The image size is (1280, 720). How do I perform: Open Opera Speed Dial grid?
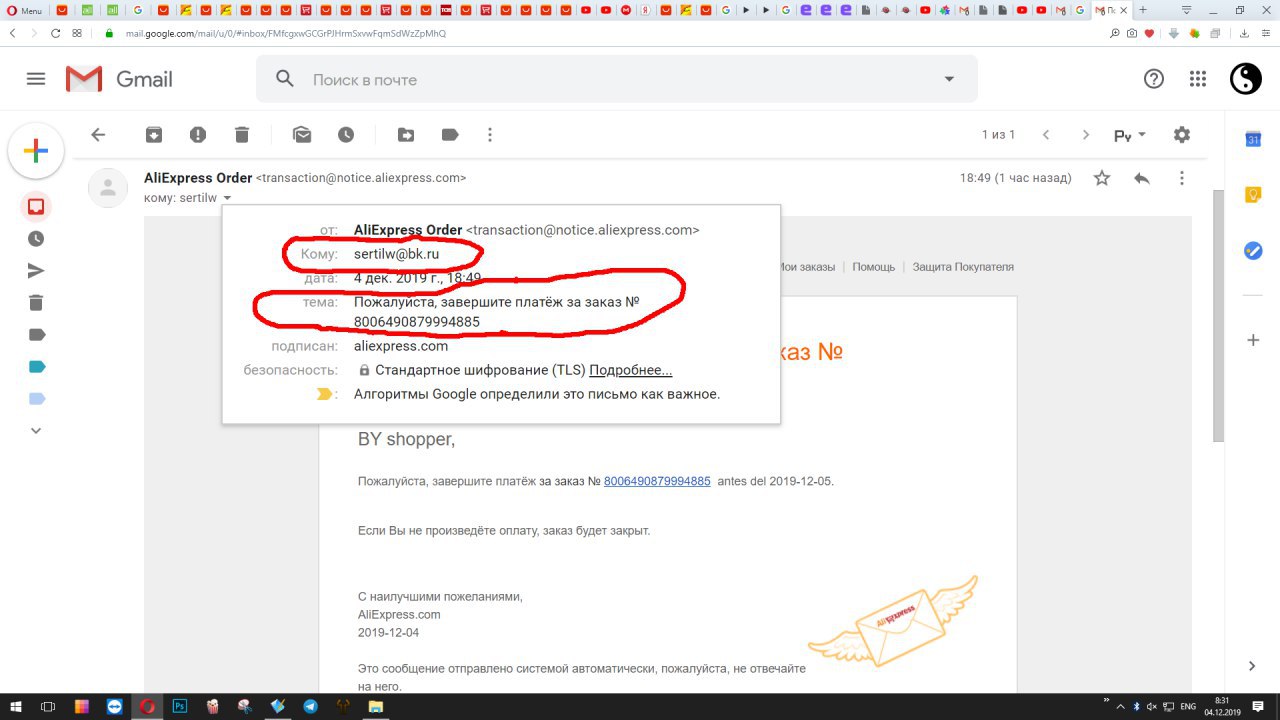(x=77, y=33)
